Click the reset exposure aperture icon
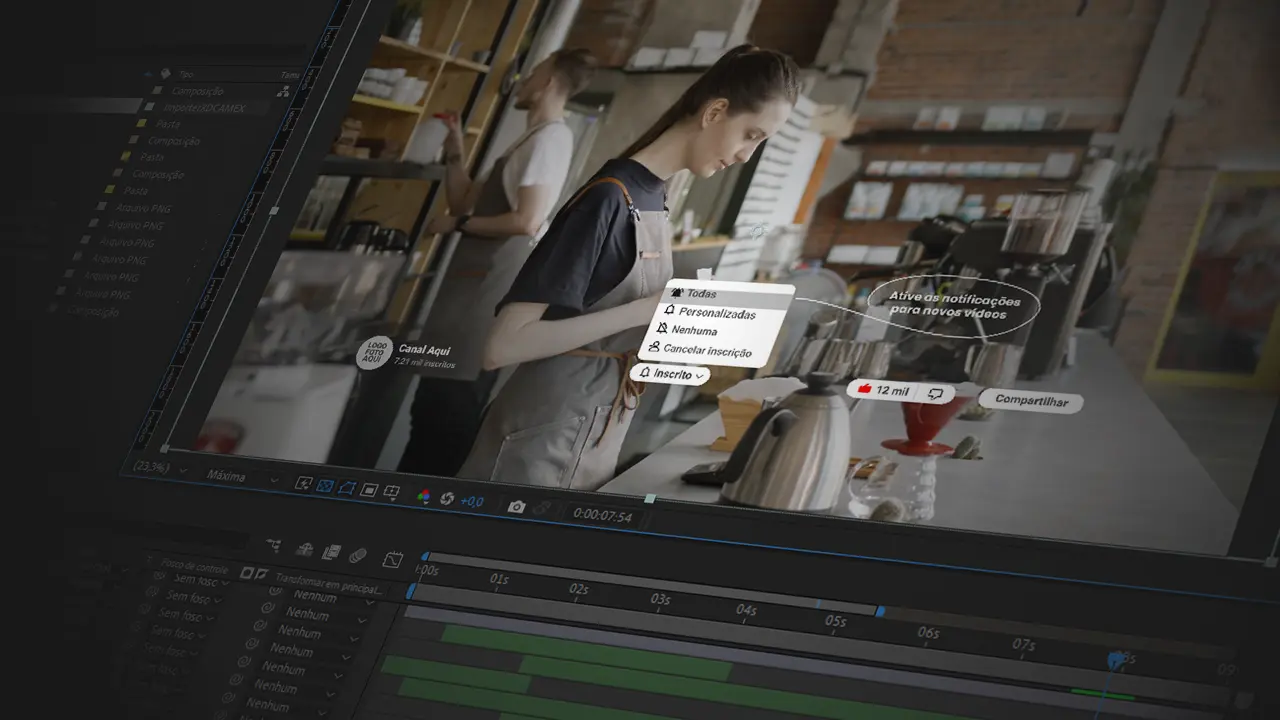1280x720 pixels. coord(447,499)
